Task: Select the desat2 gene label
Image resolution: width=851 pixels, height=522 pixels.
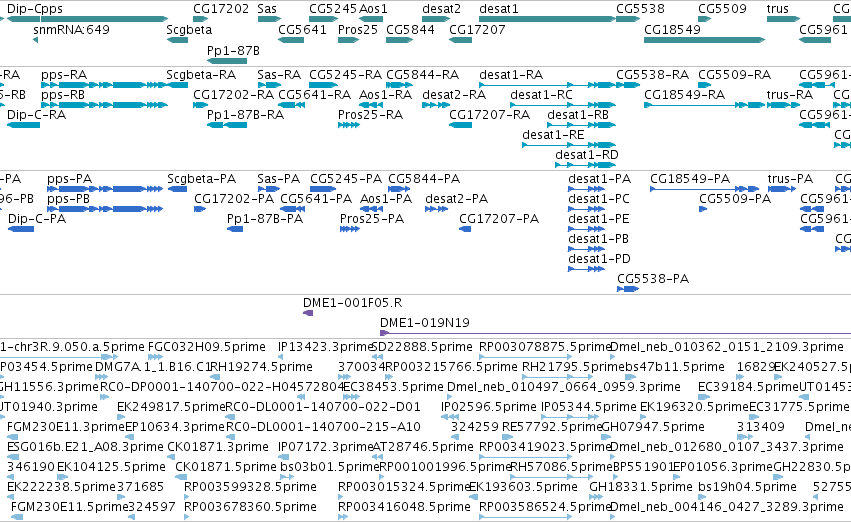Action: coord(441,9)
